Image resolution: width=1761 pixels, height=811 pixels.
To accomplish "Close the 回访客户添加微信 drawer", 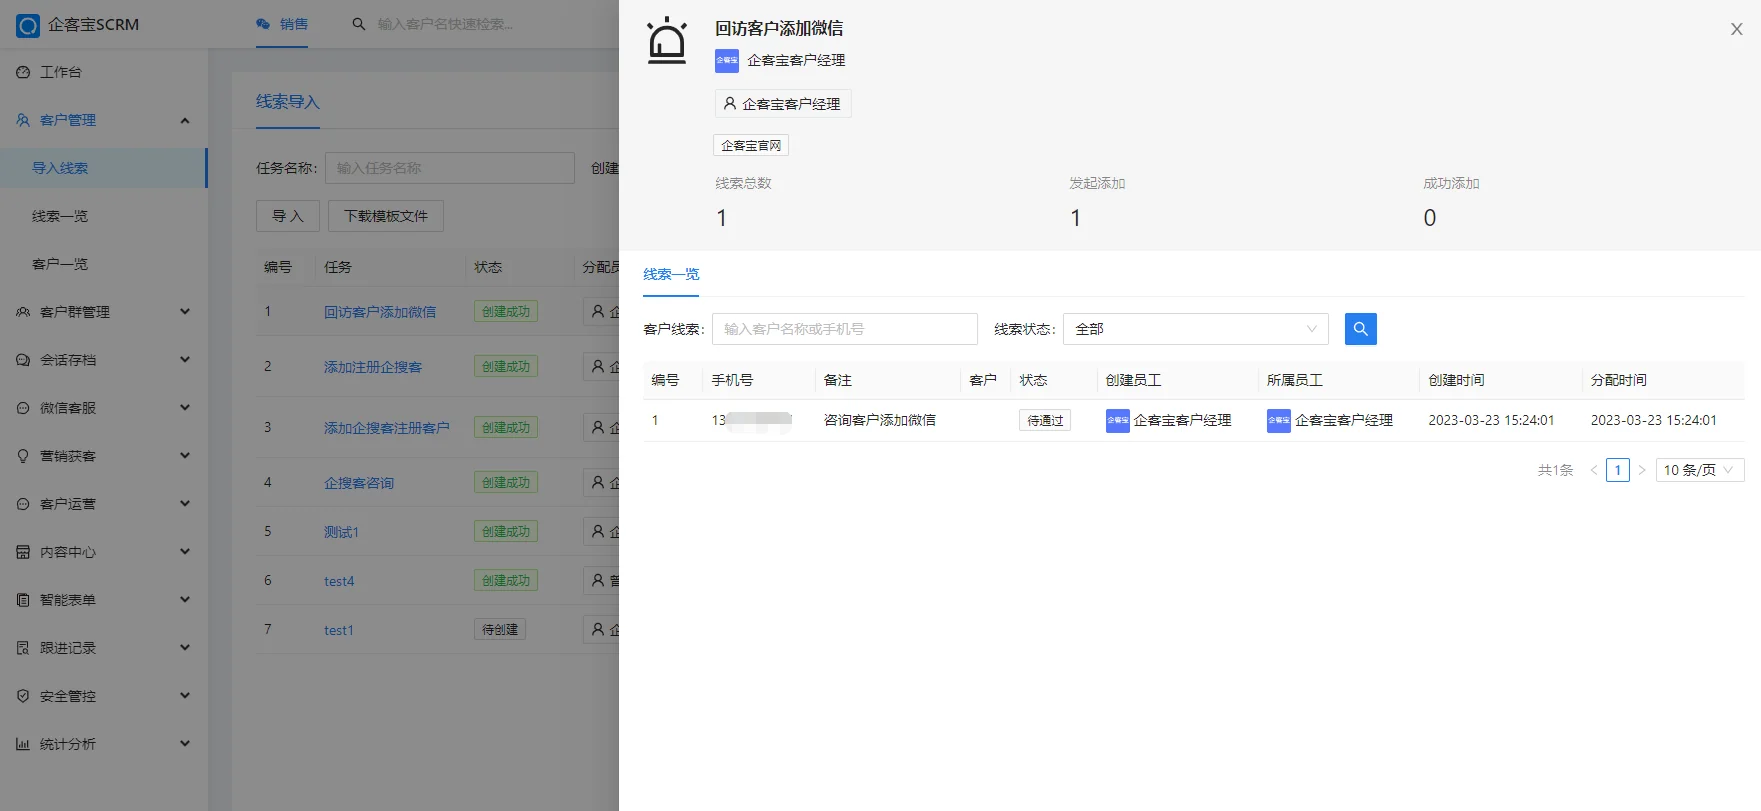I will (1737, 29).
